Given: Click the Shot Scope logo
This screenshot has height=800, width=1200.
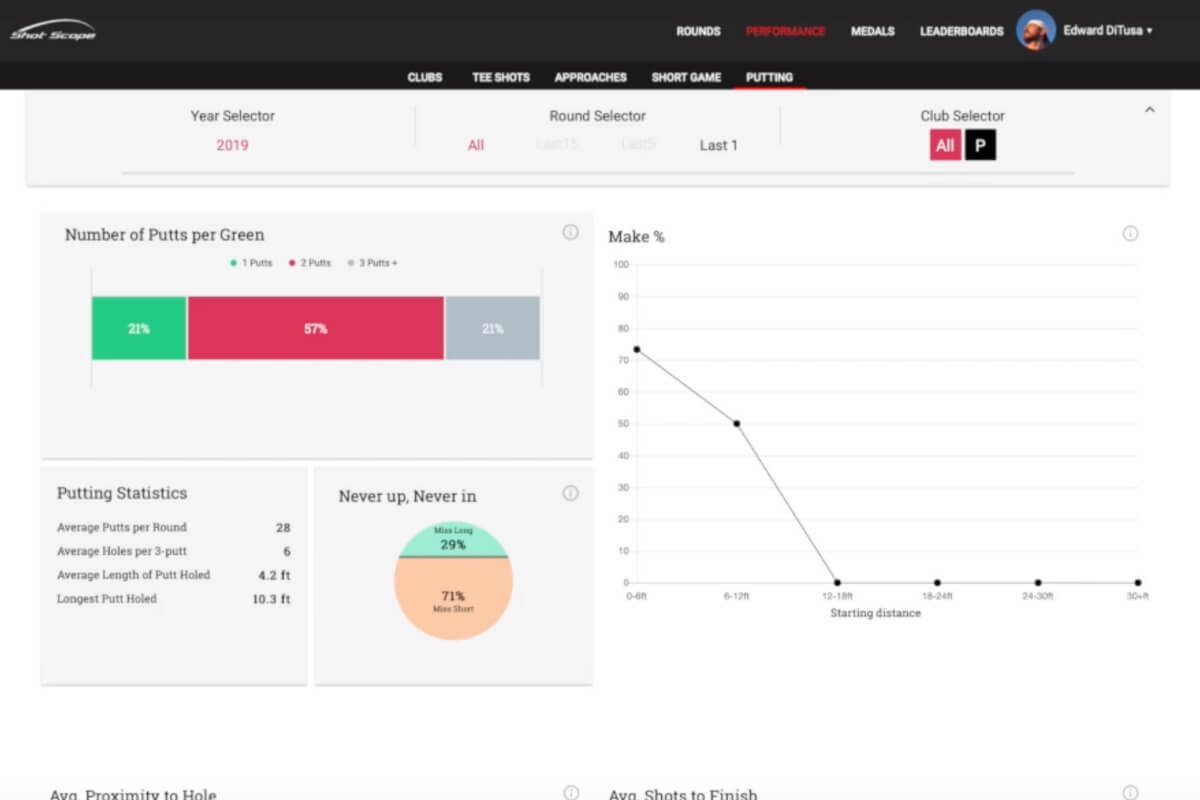Looking at the screenshot, I should 53,30.
